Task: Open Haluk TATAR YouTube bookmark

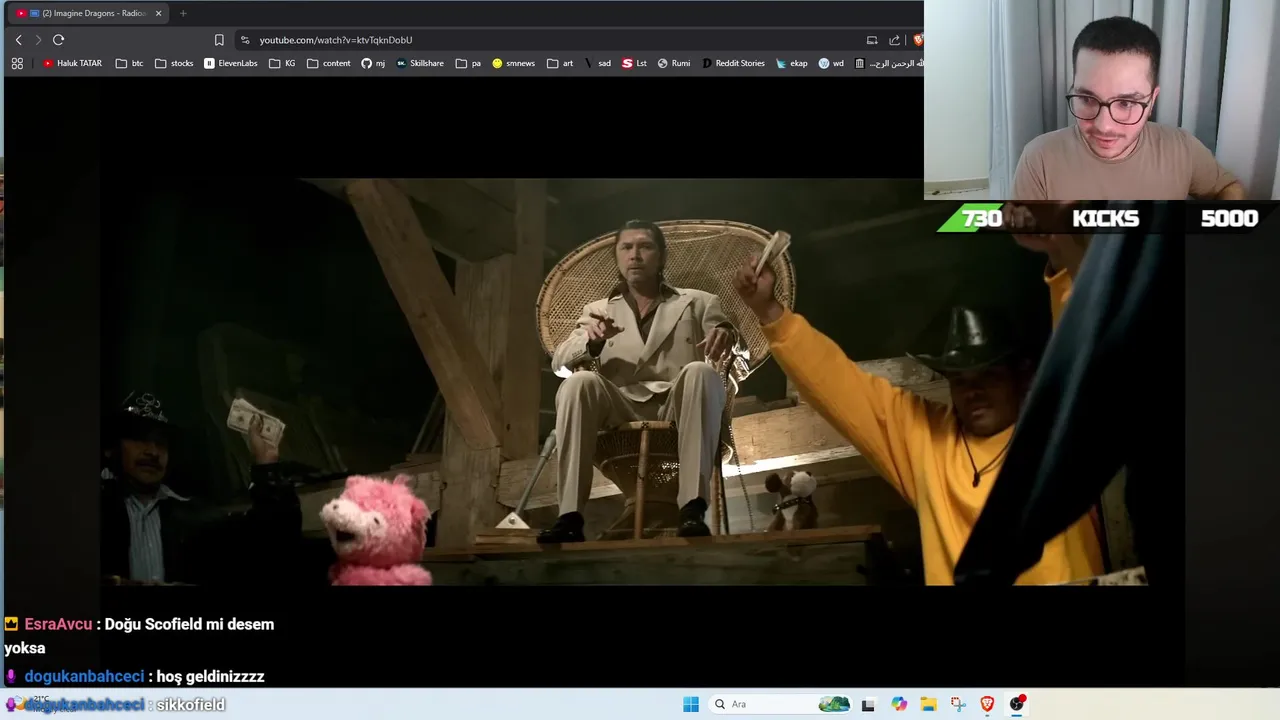Action: [72, 63]
